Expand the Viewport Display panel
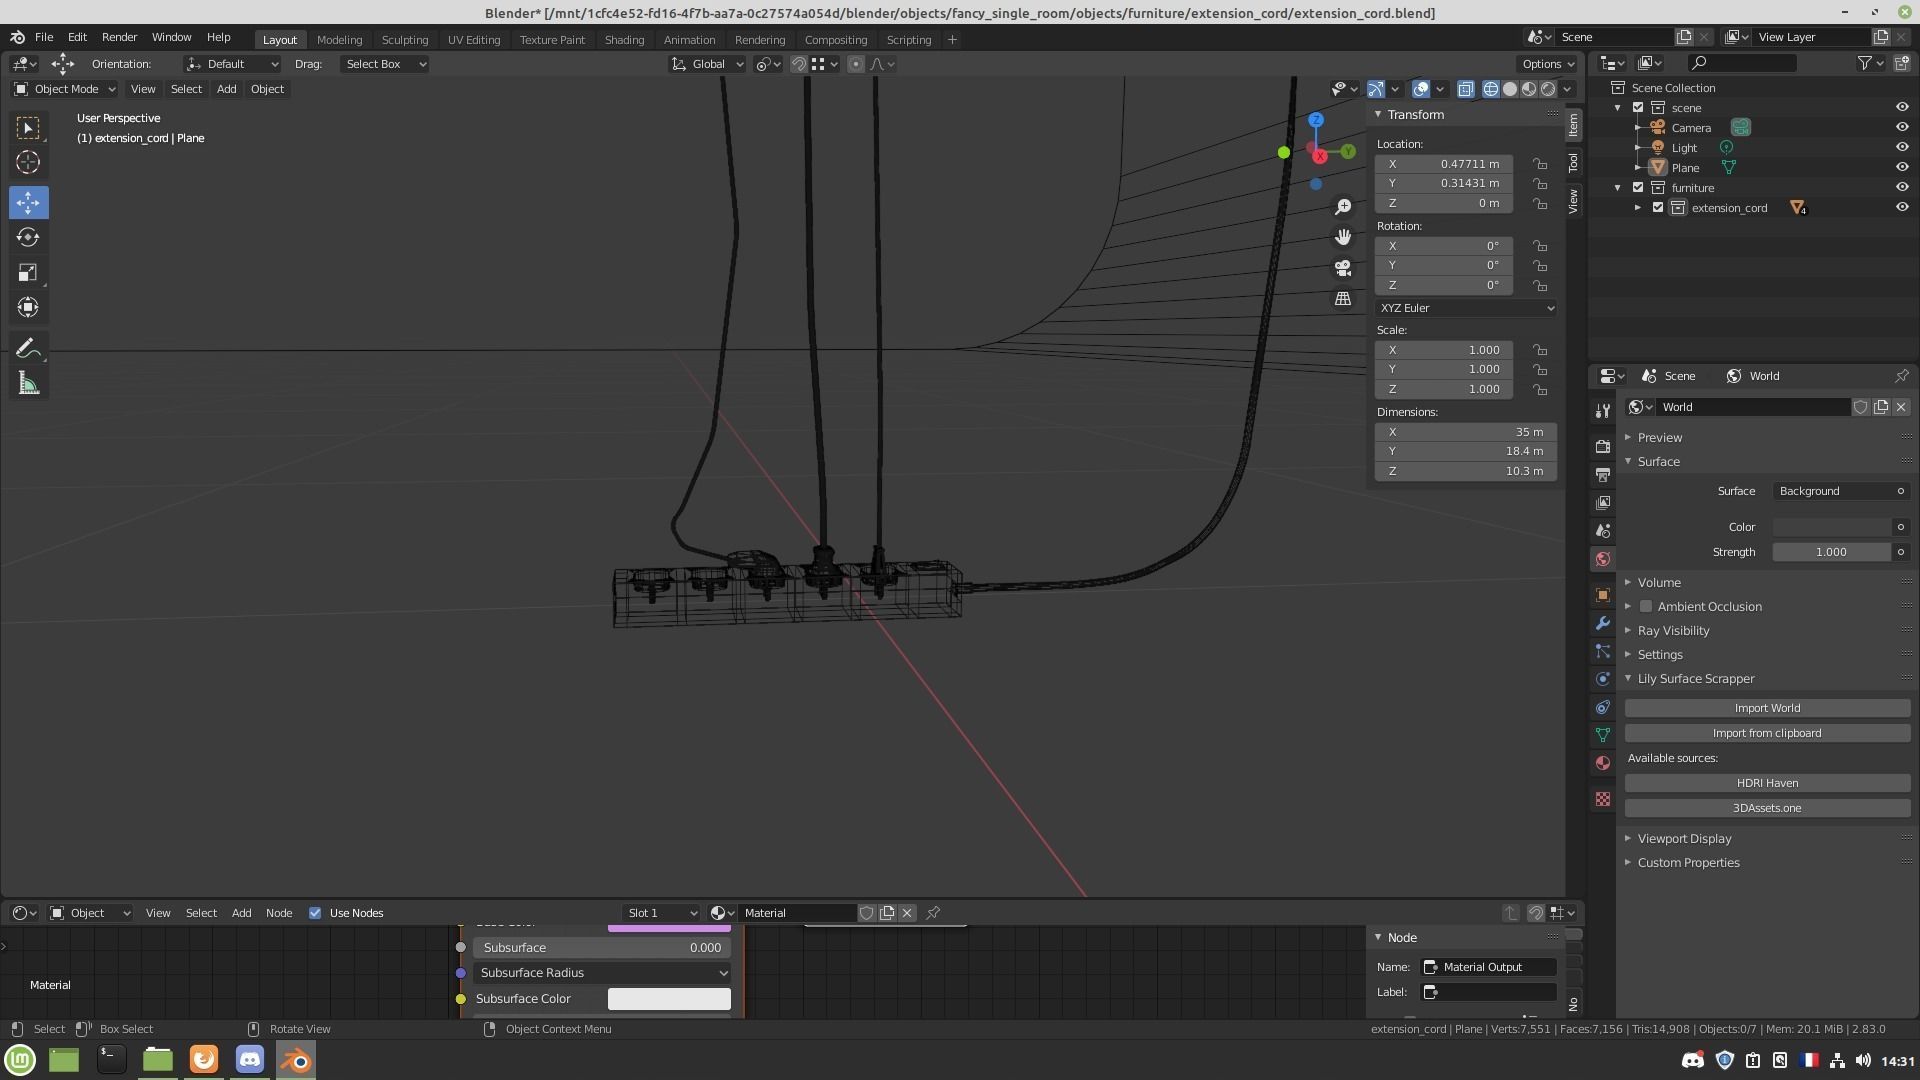The height and width of the screenshot is (1080, 1920). click(x=1684, y=838)
